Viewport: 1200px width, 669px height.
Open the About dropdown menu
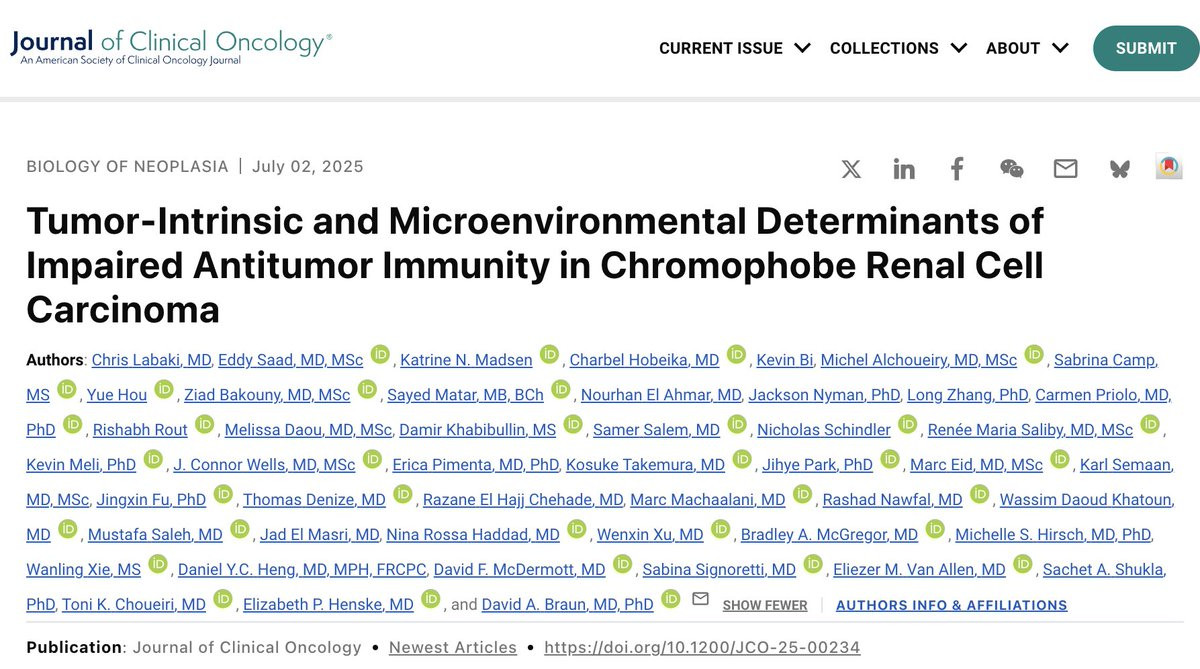click(x=1027, y=48)
